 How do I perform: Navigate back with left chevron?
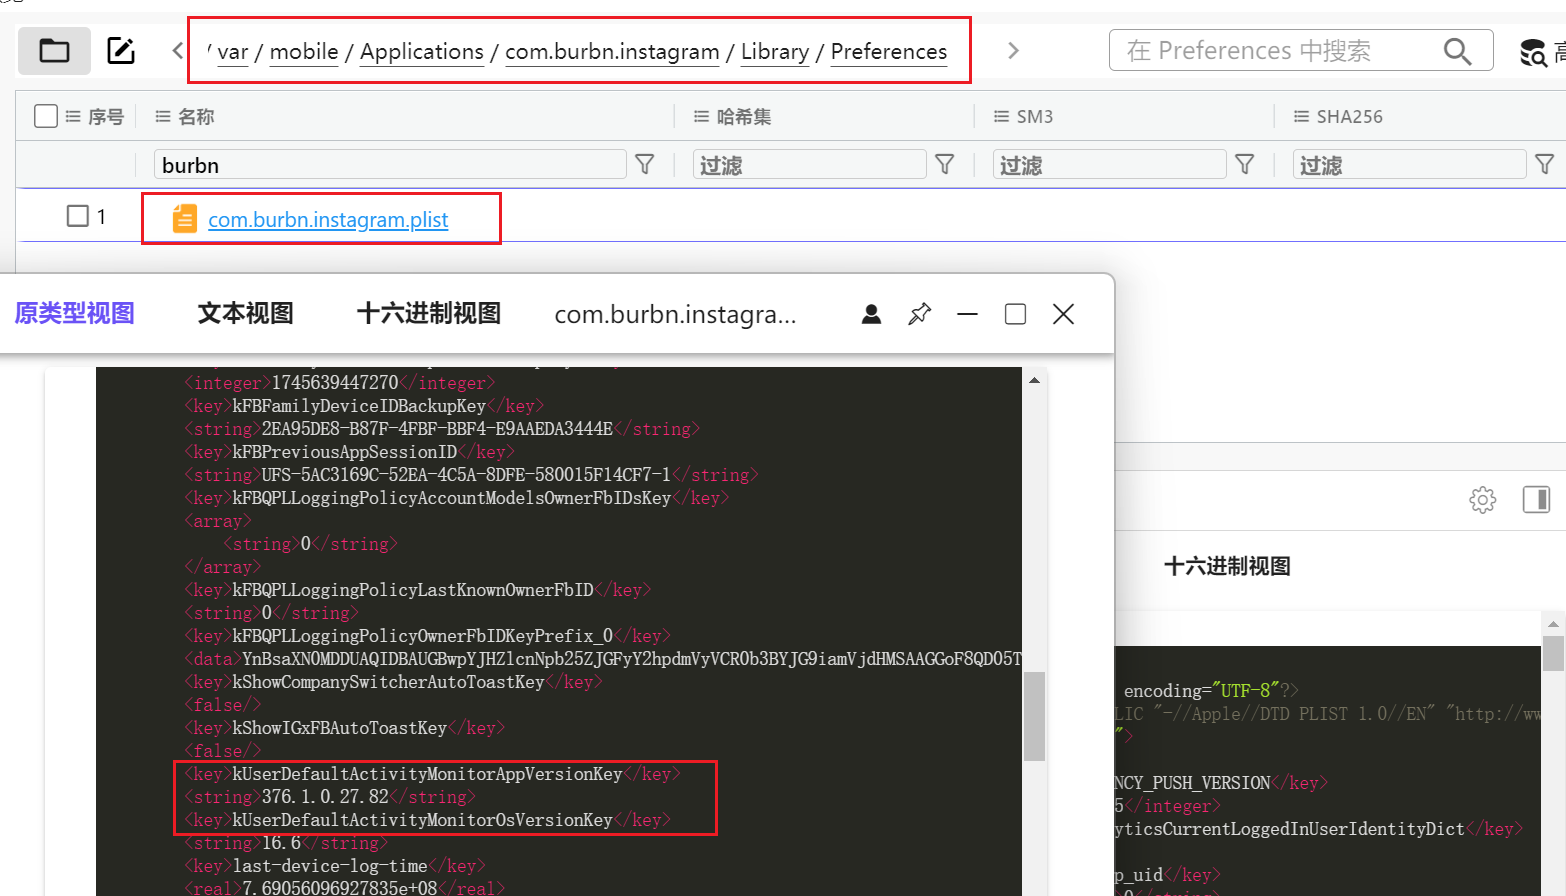tap(178, 50)
